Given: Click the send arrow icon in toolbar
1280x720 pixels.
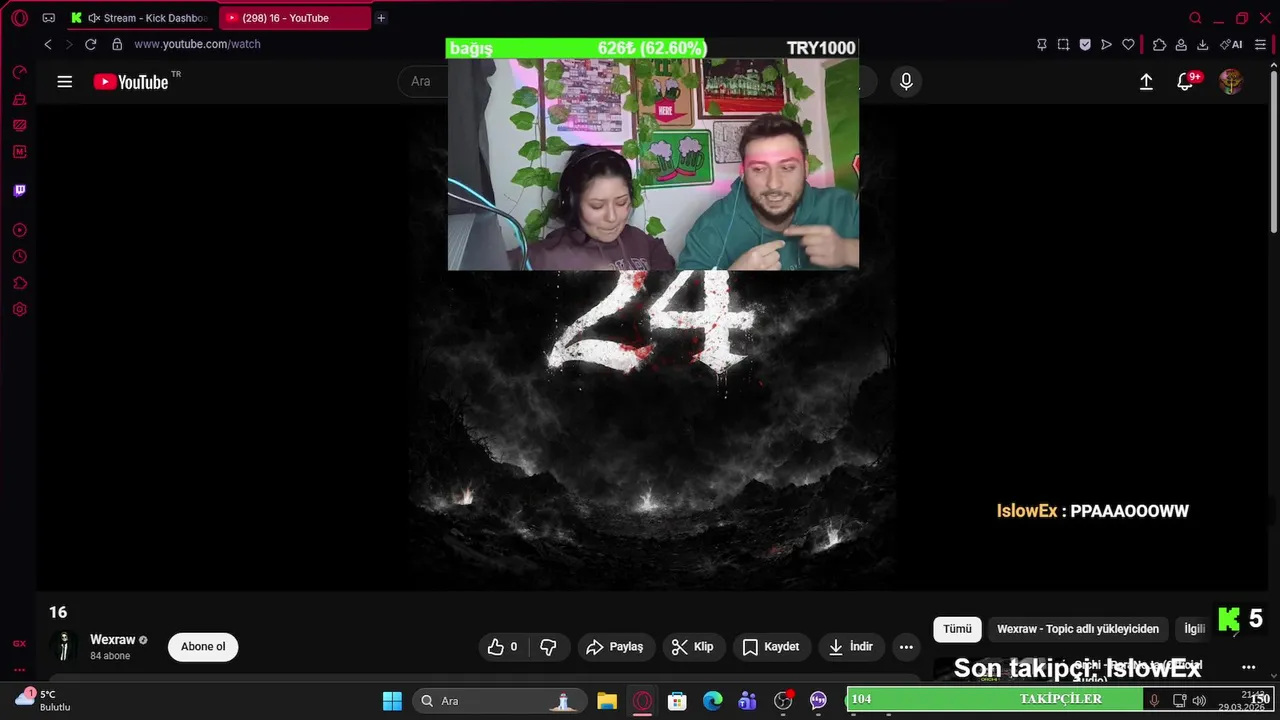Looking at the screenshot, I should pos(1106,44).
